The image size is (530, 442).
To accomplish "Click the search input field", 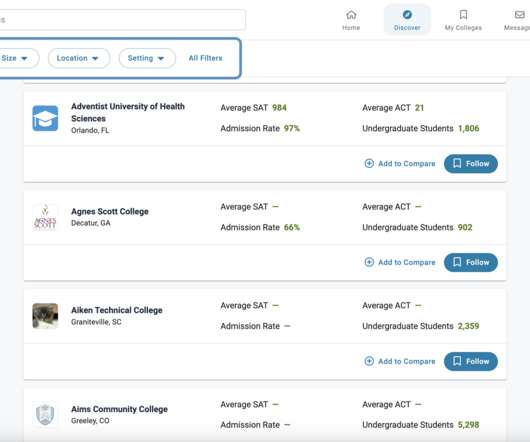I will point(122,20).
